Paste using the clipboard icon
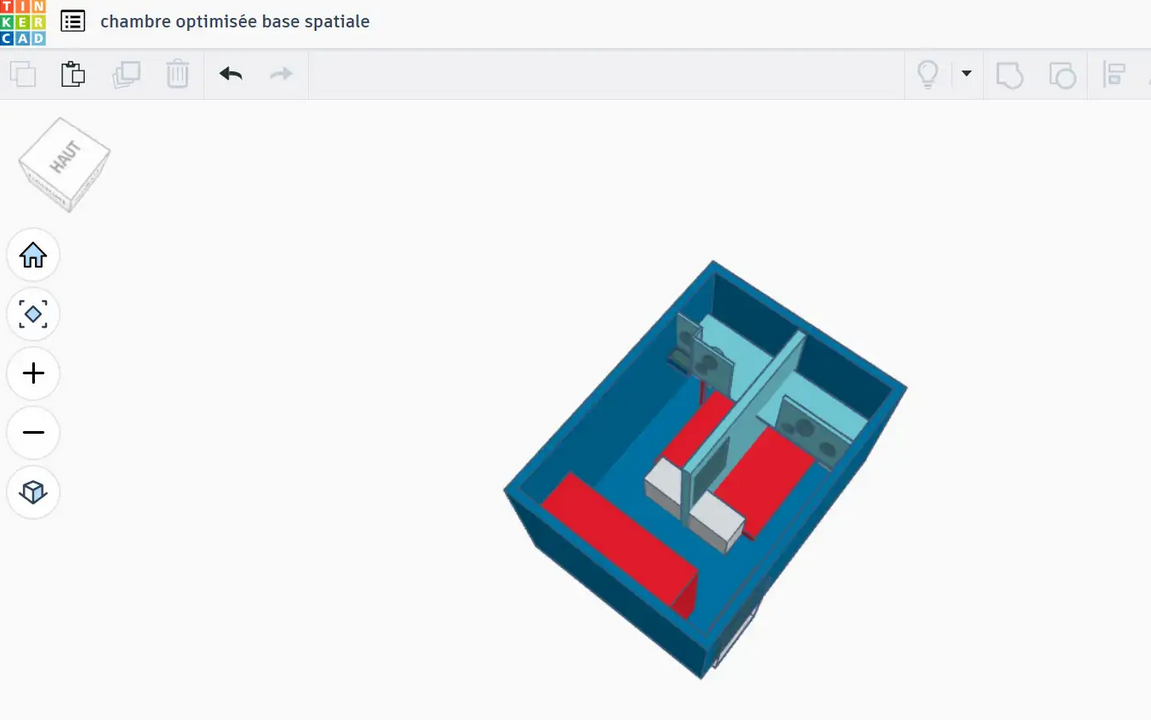 [x=73, y=74]
